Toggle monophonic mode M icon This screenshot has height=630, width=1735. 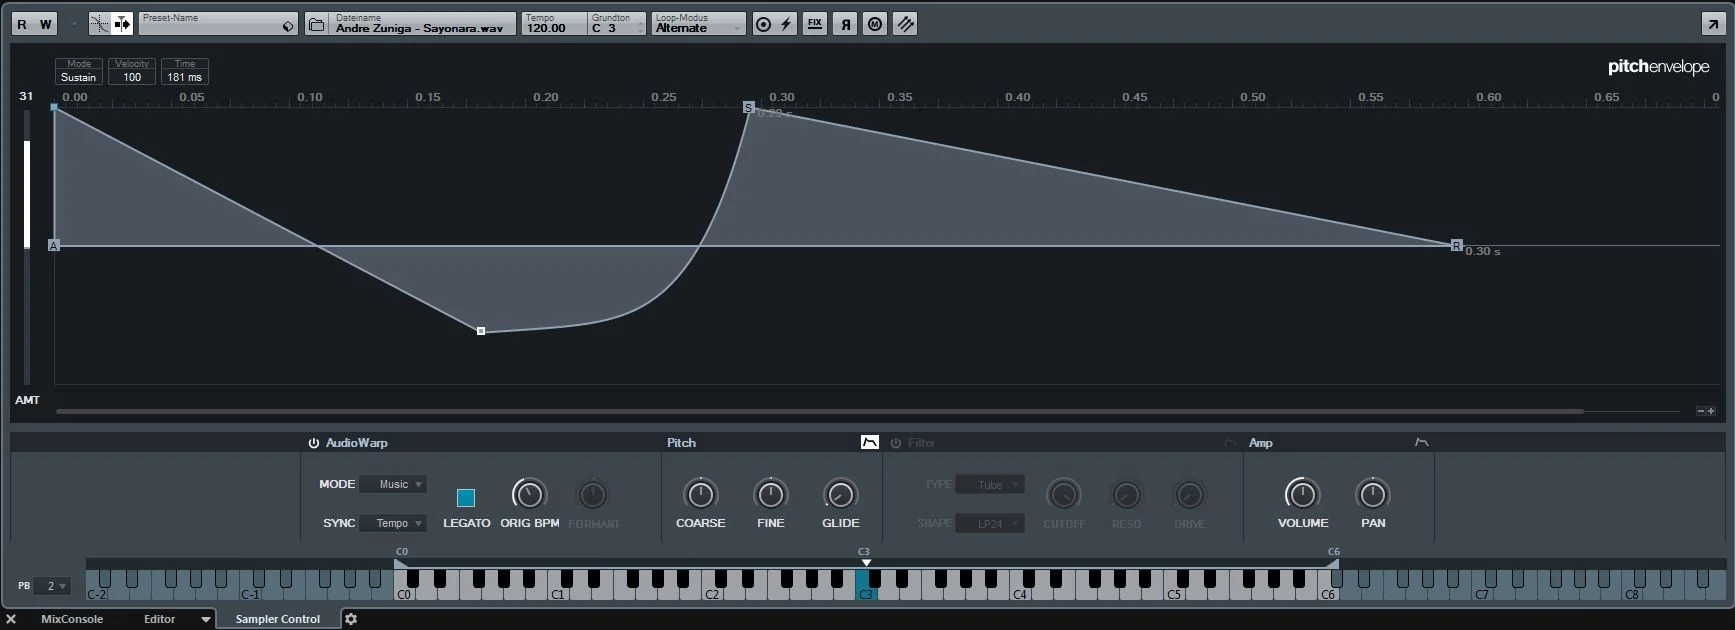[875, 24]
